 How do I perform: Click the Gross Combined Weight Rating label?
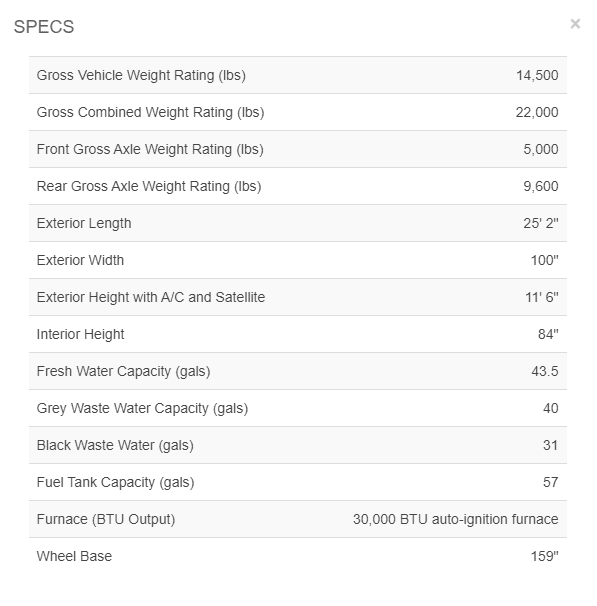click(x=150, y=112)
